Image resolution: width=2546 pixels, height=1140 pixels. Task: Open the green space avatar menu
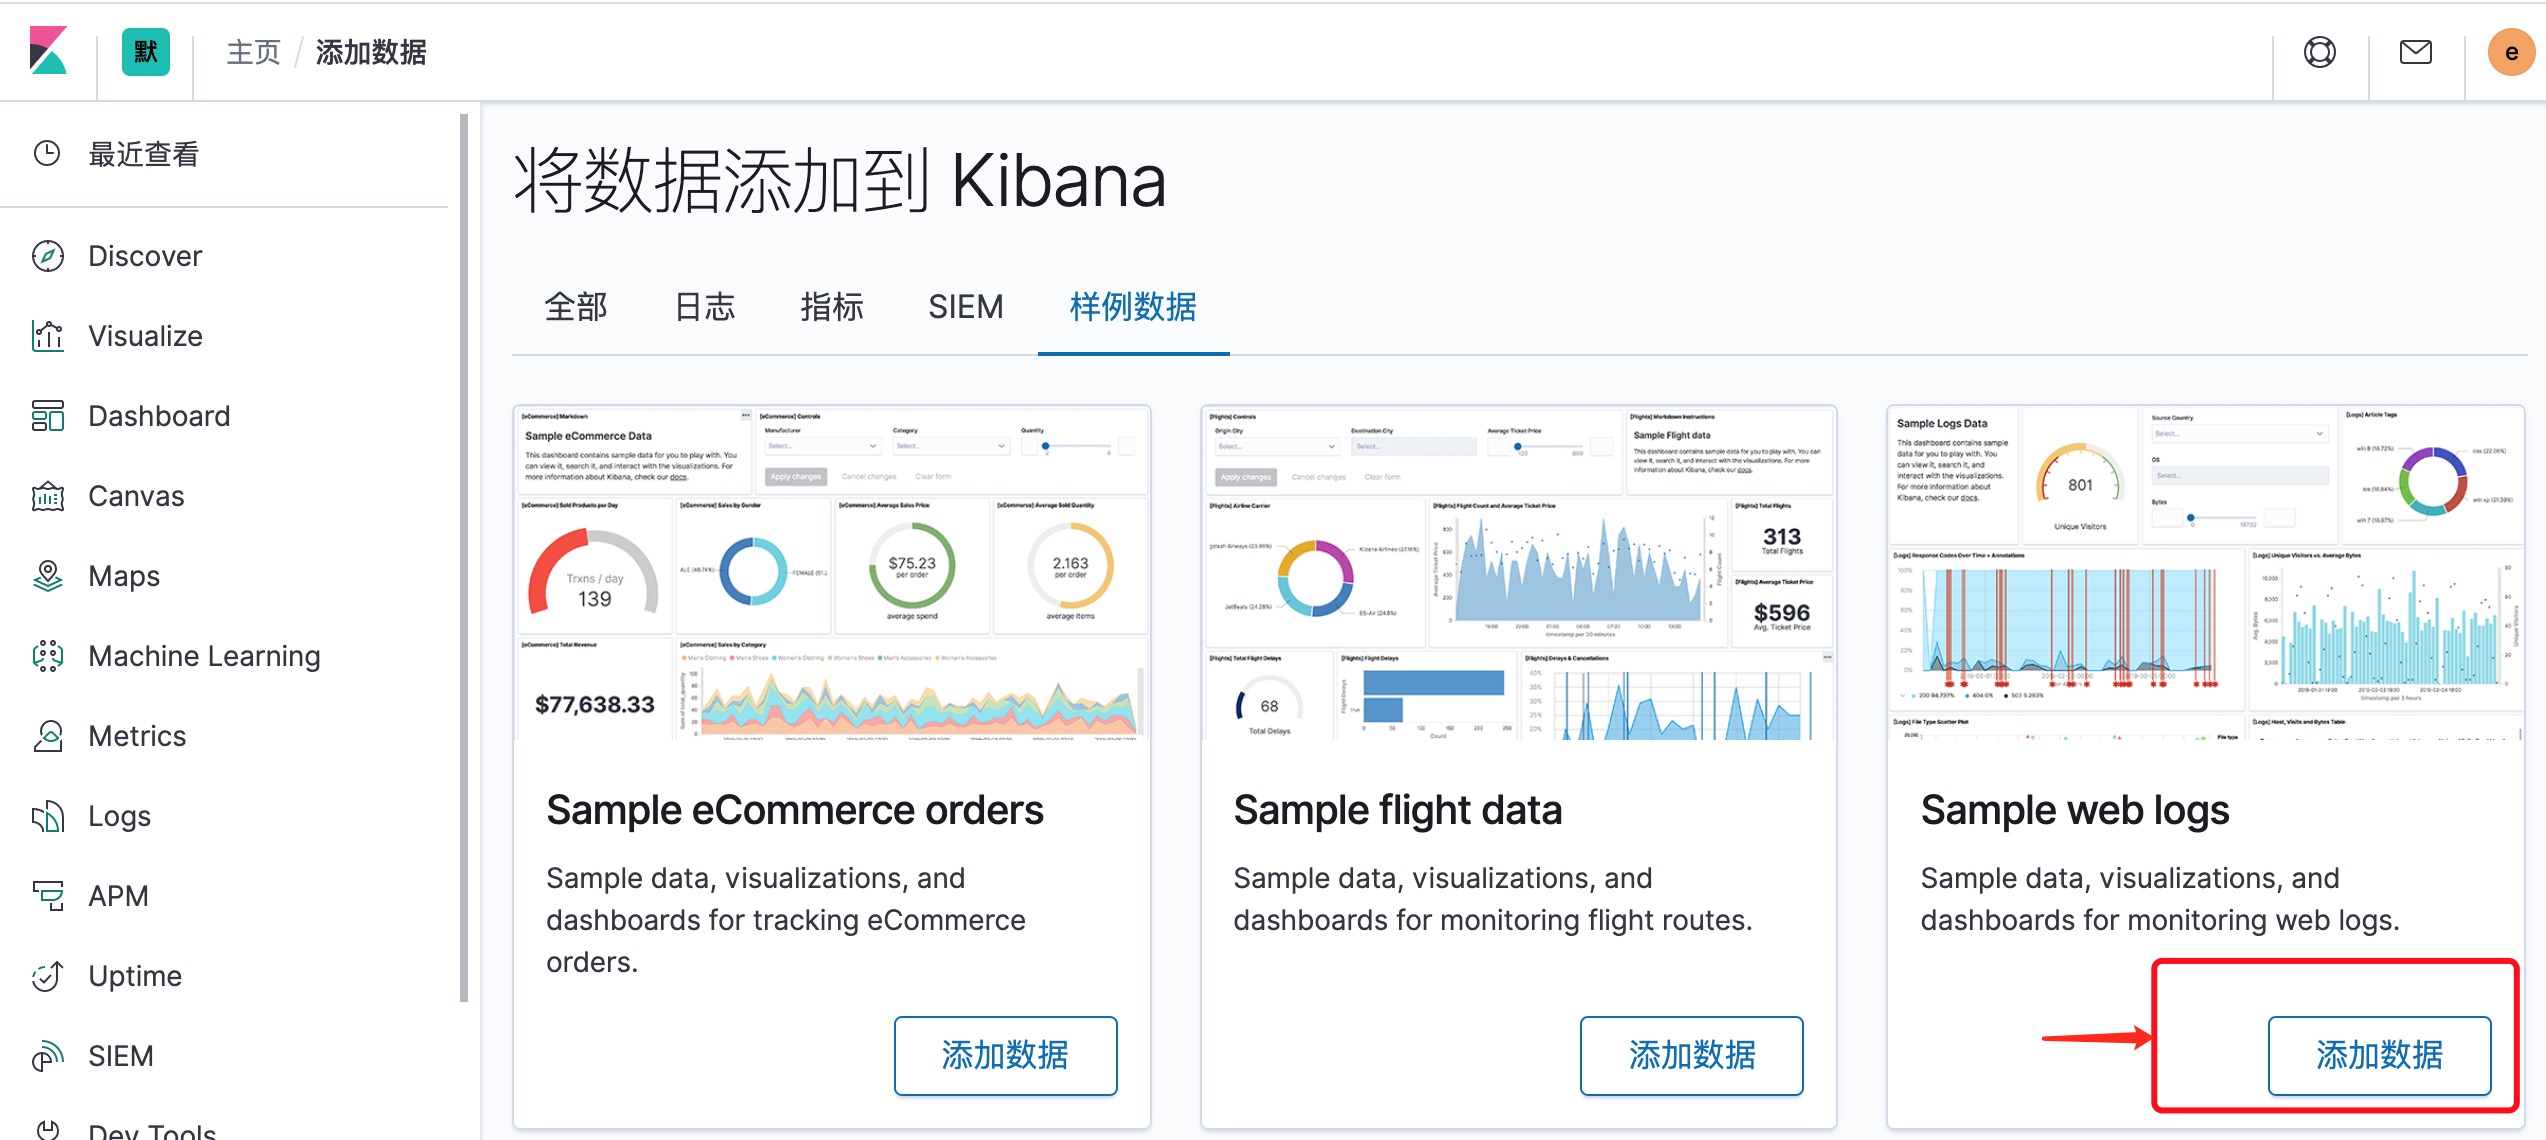145,52
